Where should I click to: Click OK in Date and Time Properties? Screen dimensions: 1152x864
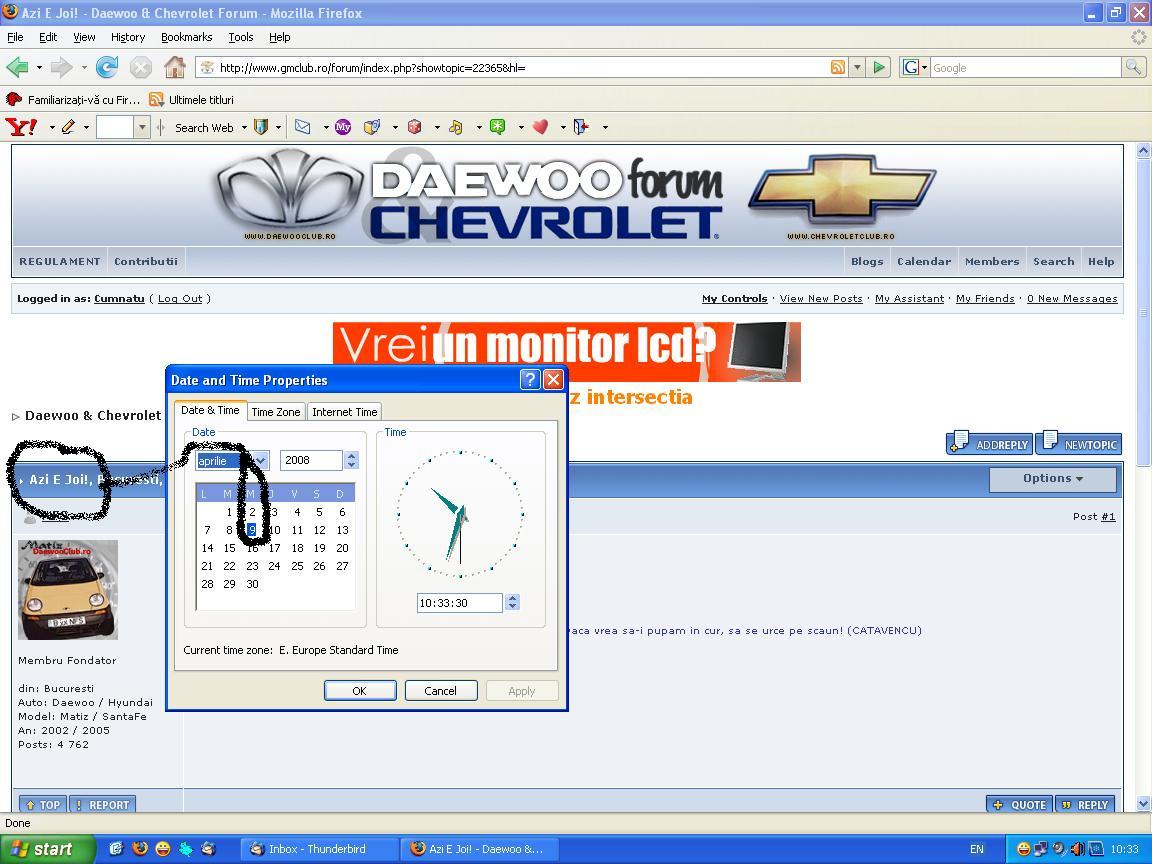click(360, 691)
